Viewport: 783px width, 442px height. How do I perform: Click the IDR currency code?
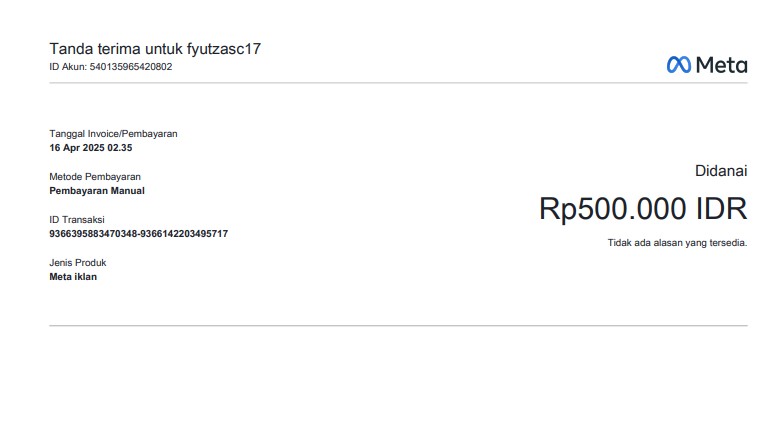point(721,209)
